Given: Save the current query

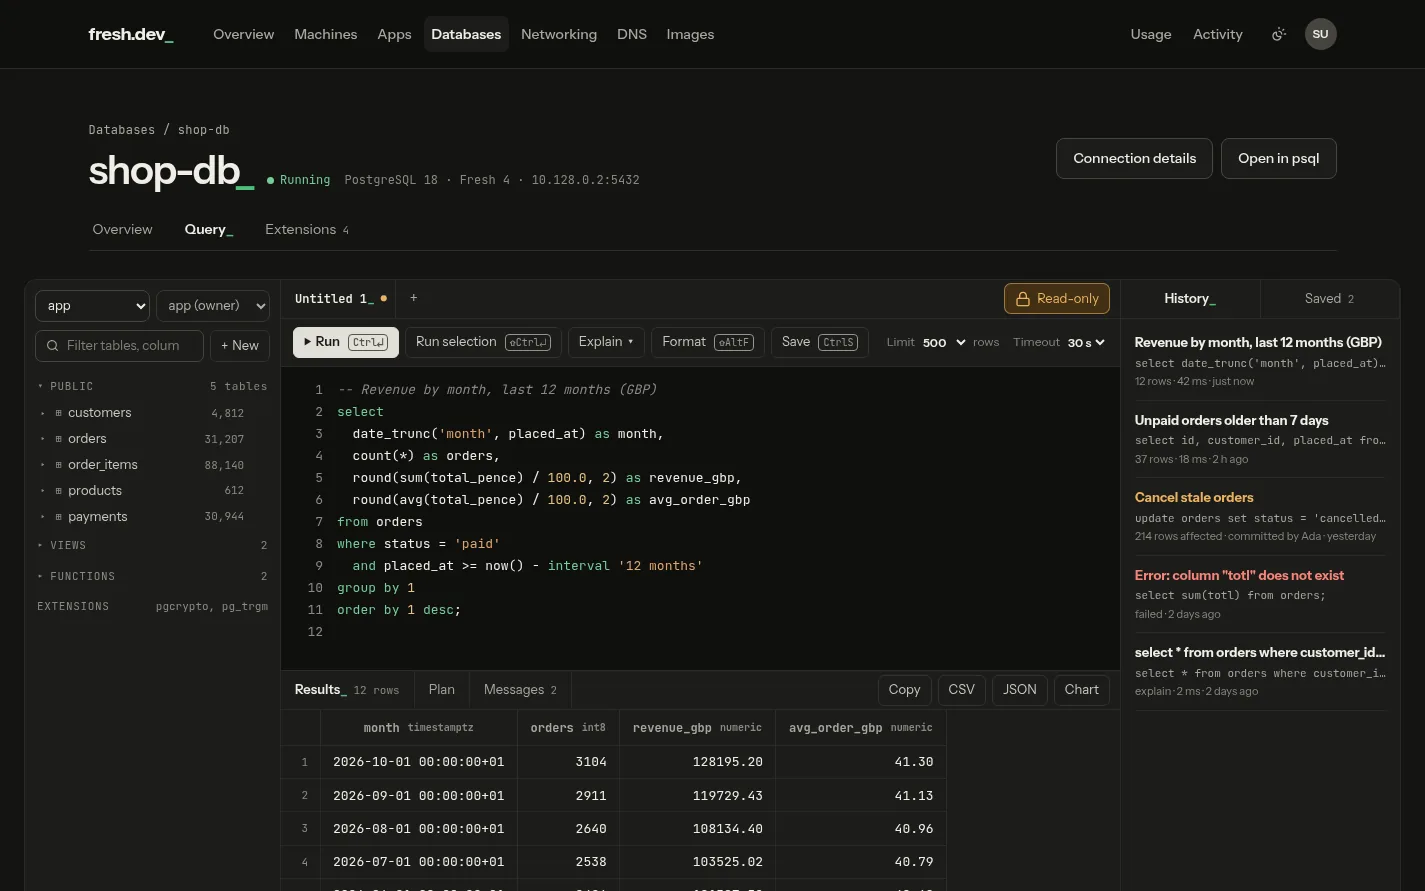Looking at the screenshot, I should pyautogui.click(x=820, y=342).
